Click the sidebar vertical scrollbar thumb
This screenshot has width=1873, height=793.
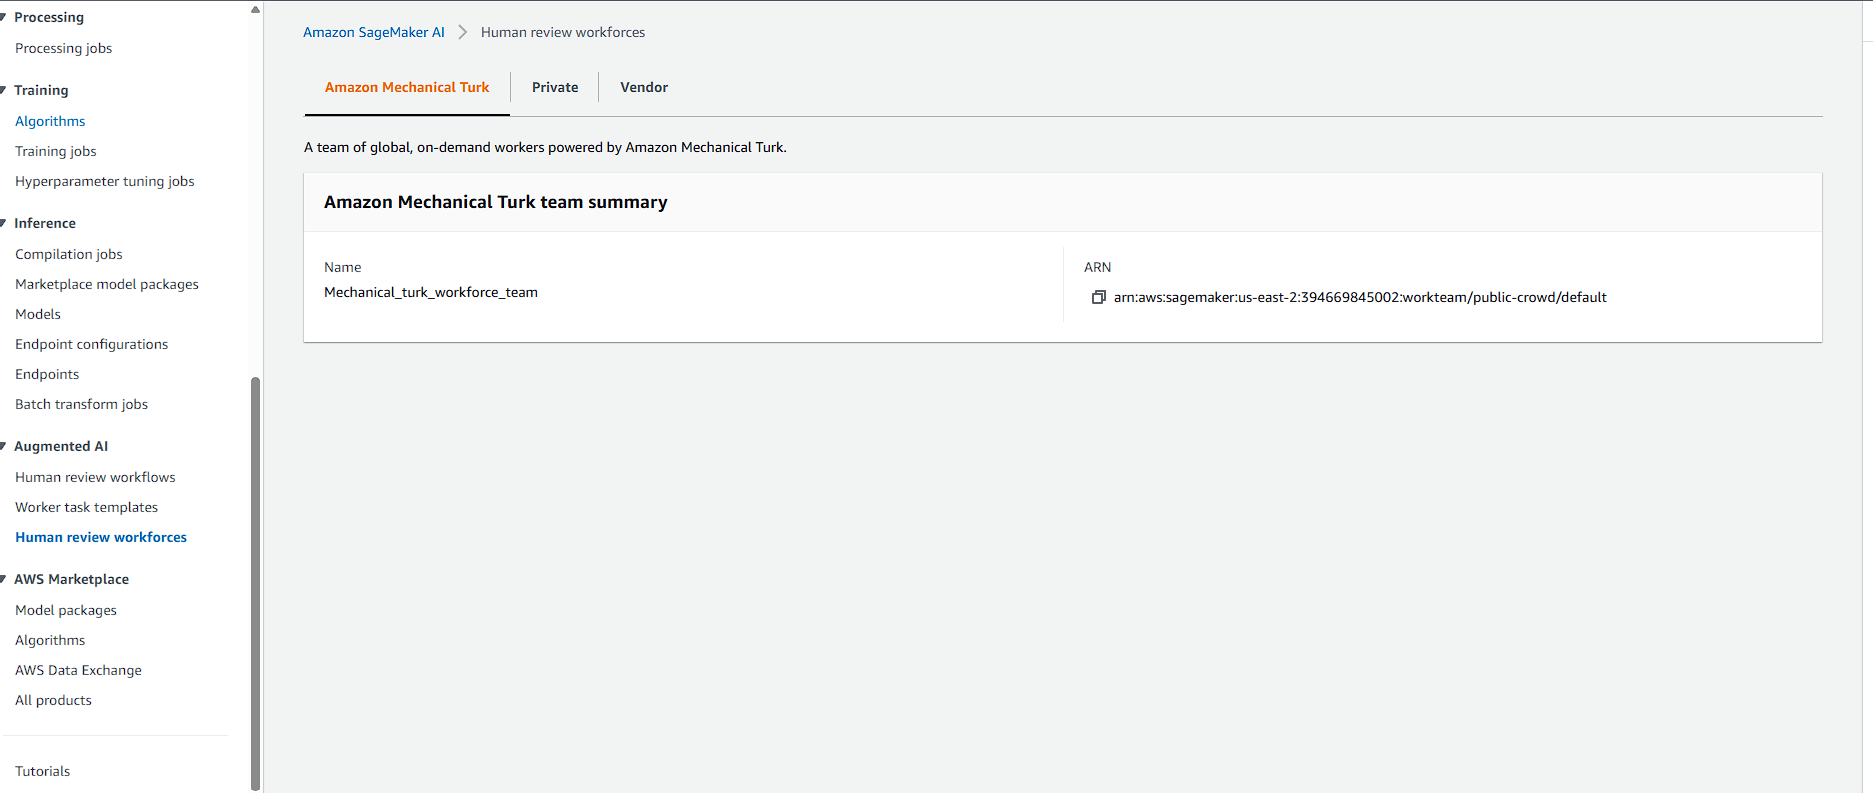coord(255,580)
